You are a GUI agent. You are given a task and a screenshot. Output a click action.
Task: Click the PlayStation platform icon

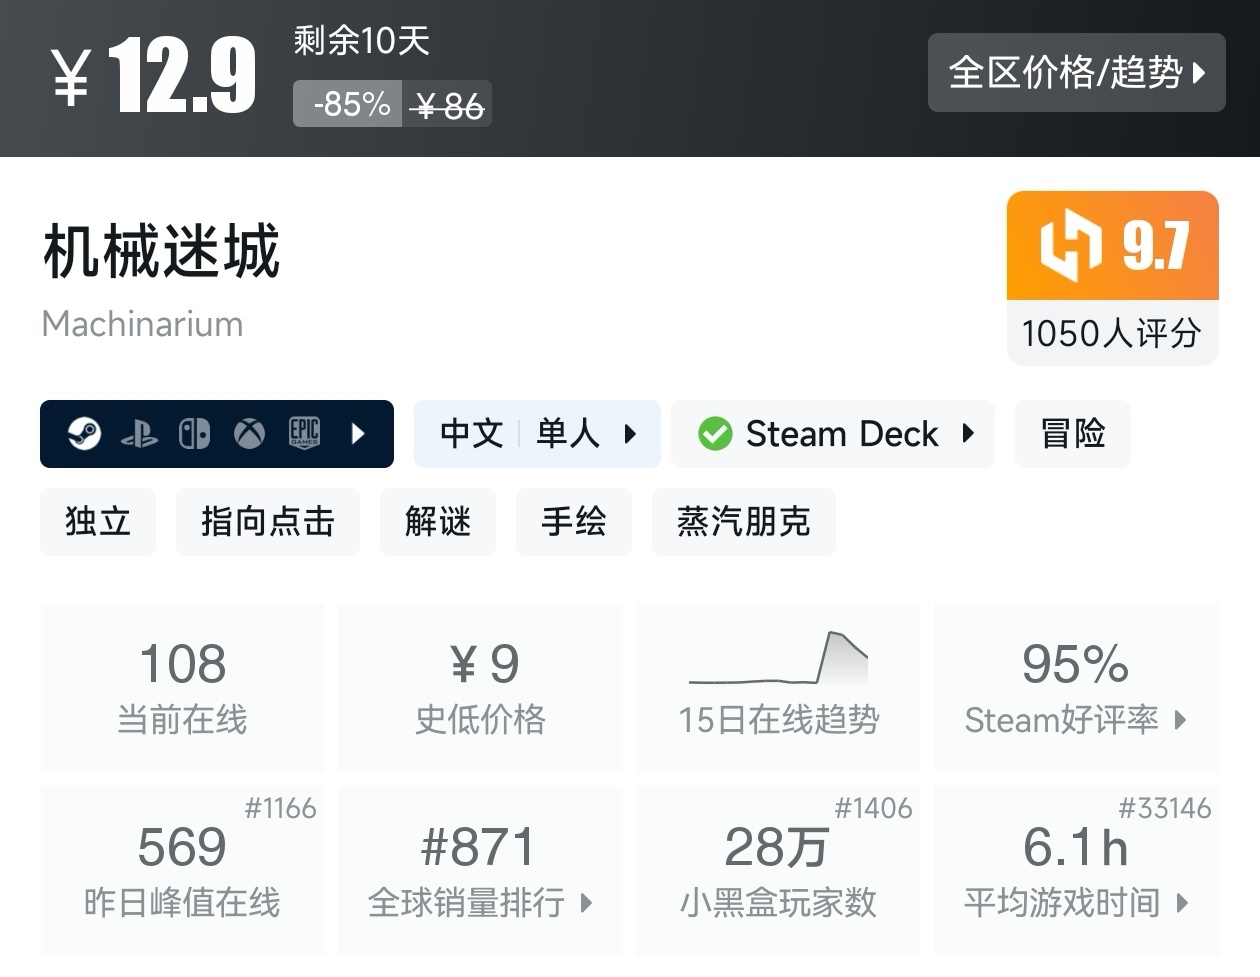(x=140, y=434)
